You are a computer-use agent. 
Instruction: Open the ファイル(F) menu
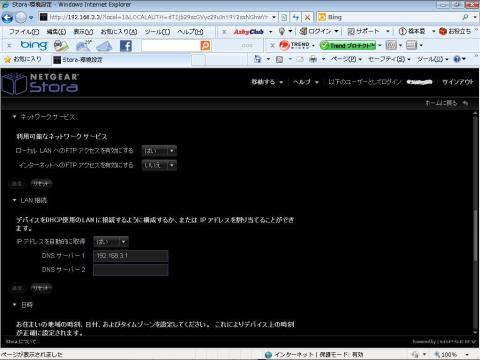24,32
